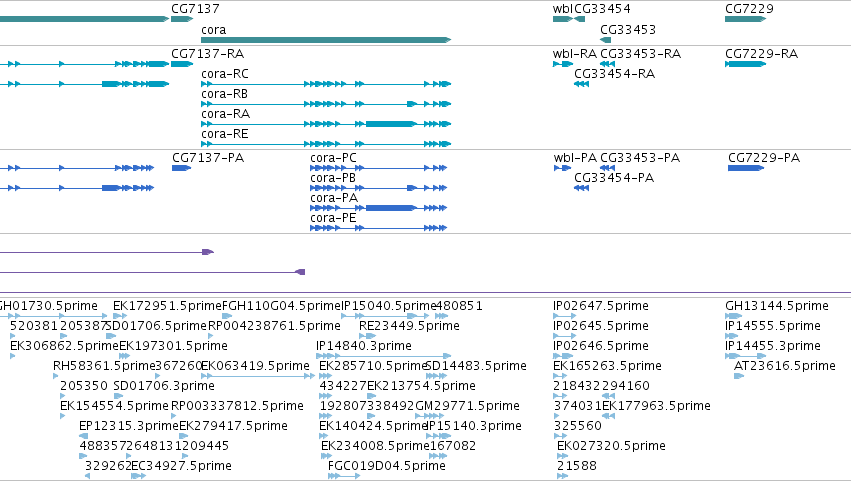Open the IP02647.5prime EST label
The height and width of the screenshot is (481, 851).
[x=601, y=306]
